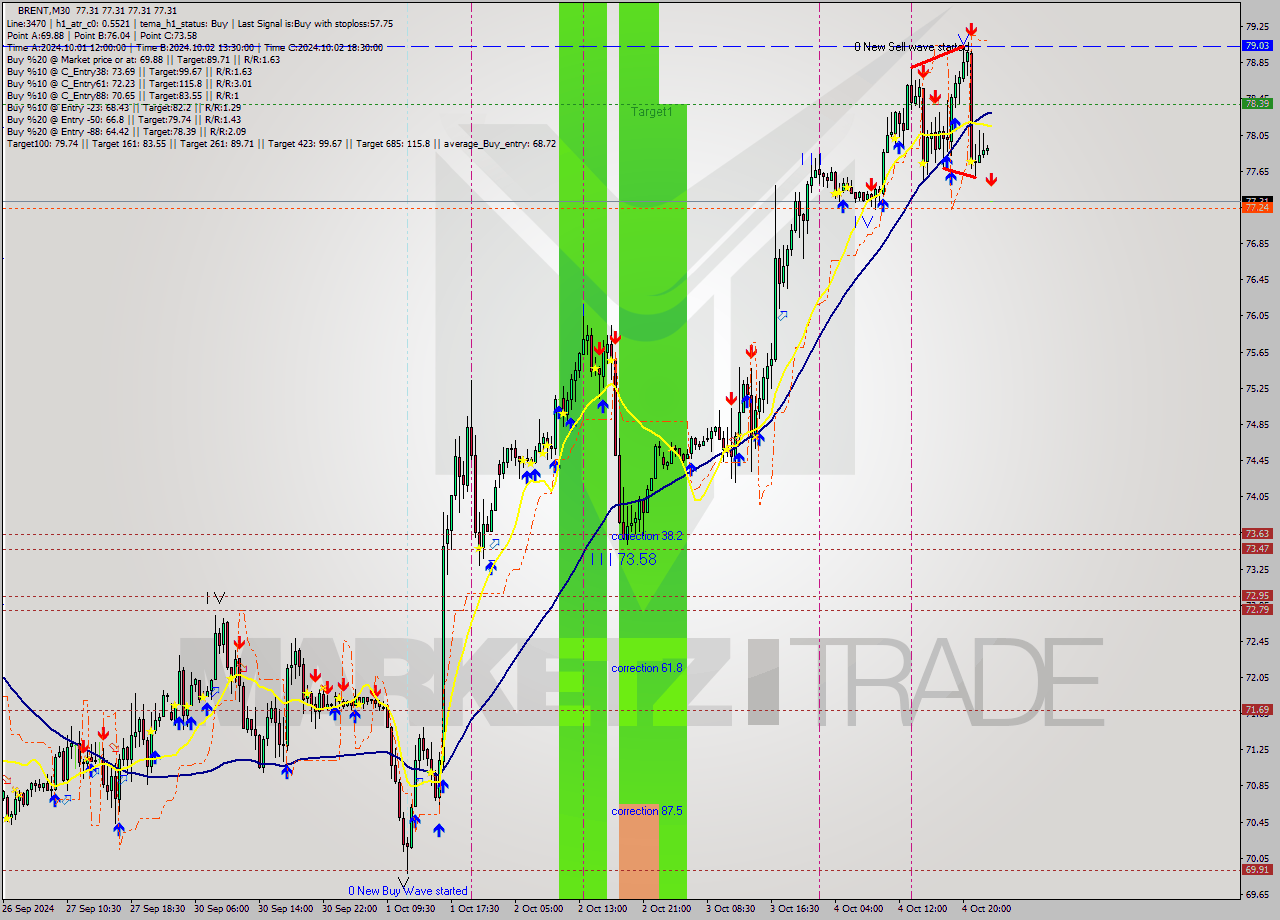Select the '0 New Buy Wave started' label
1280x920 pixels.
point(407,891)
